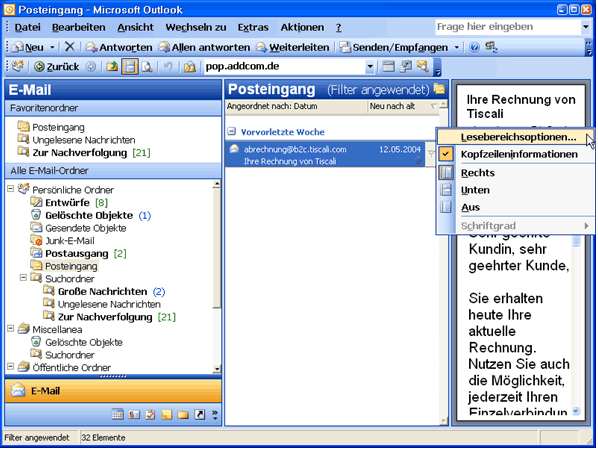
Task: Click the Folder List icon in navigation bar
Action: click(x=183, y=414)
